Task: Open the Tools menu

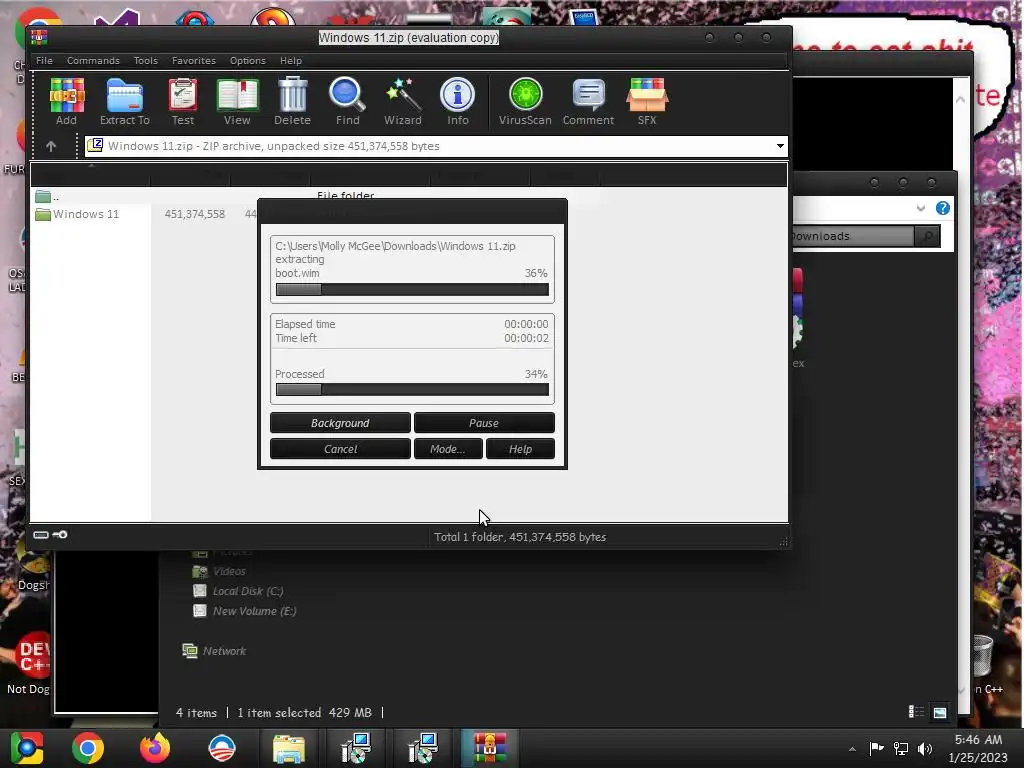Action: point(146,60)
